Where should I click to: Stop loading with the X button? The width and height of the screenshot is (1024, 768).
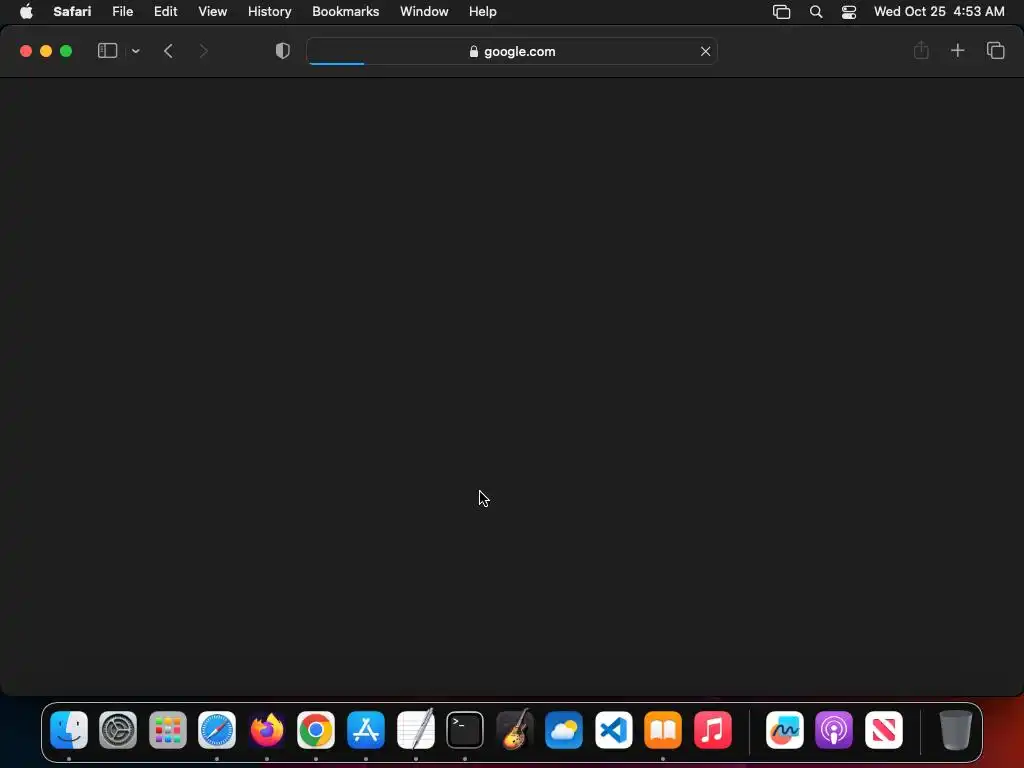click(x=705, y=52)
